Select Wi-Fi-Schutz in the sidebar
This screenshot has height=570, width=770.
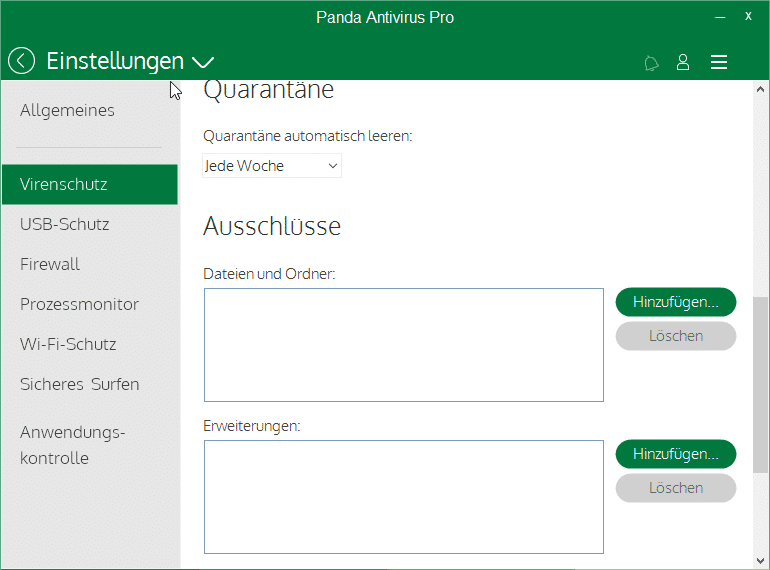[68, 344]
